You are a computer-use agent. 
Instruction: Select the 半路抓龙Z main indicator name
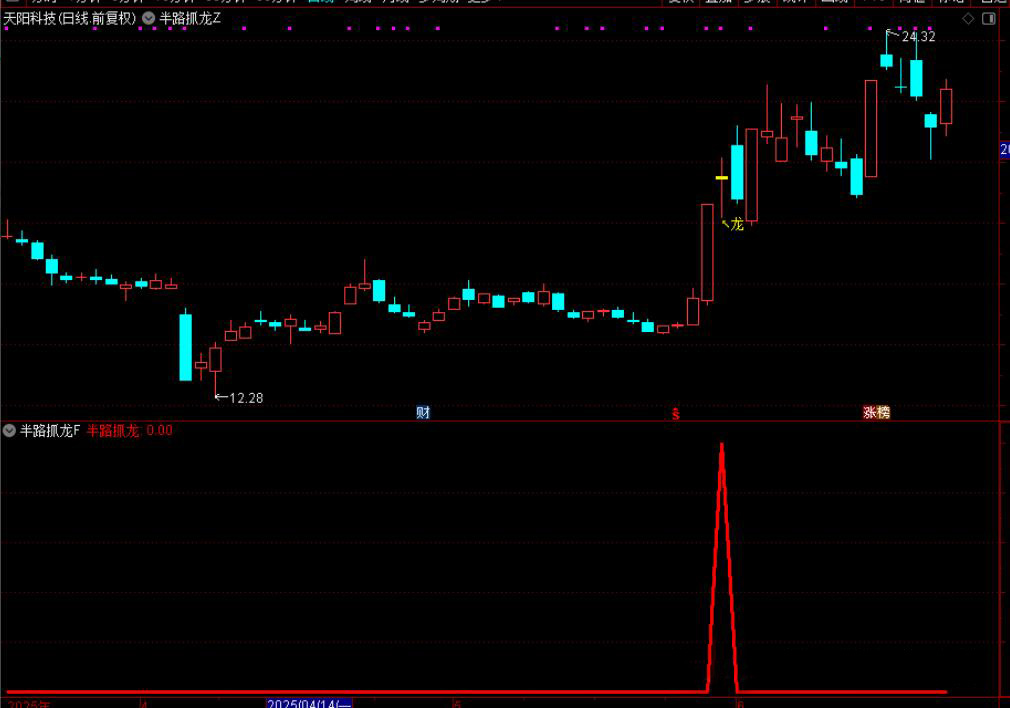190,18
